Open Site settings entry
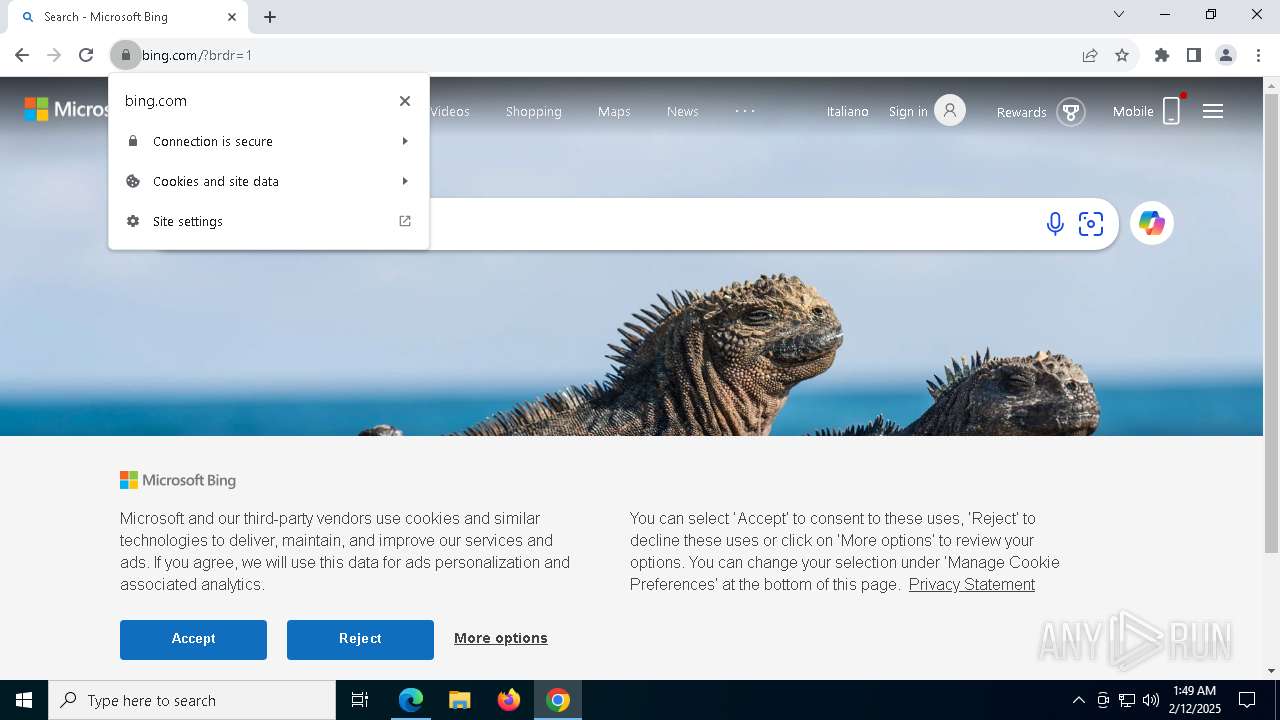The width and height of the screenshot is (1280, 720). 269,221
